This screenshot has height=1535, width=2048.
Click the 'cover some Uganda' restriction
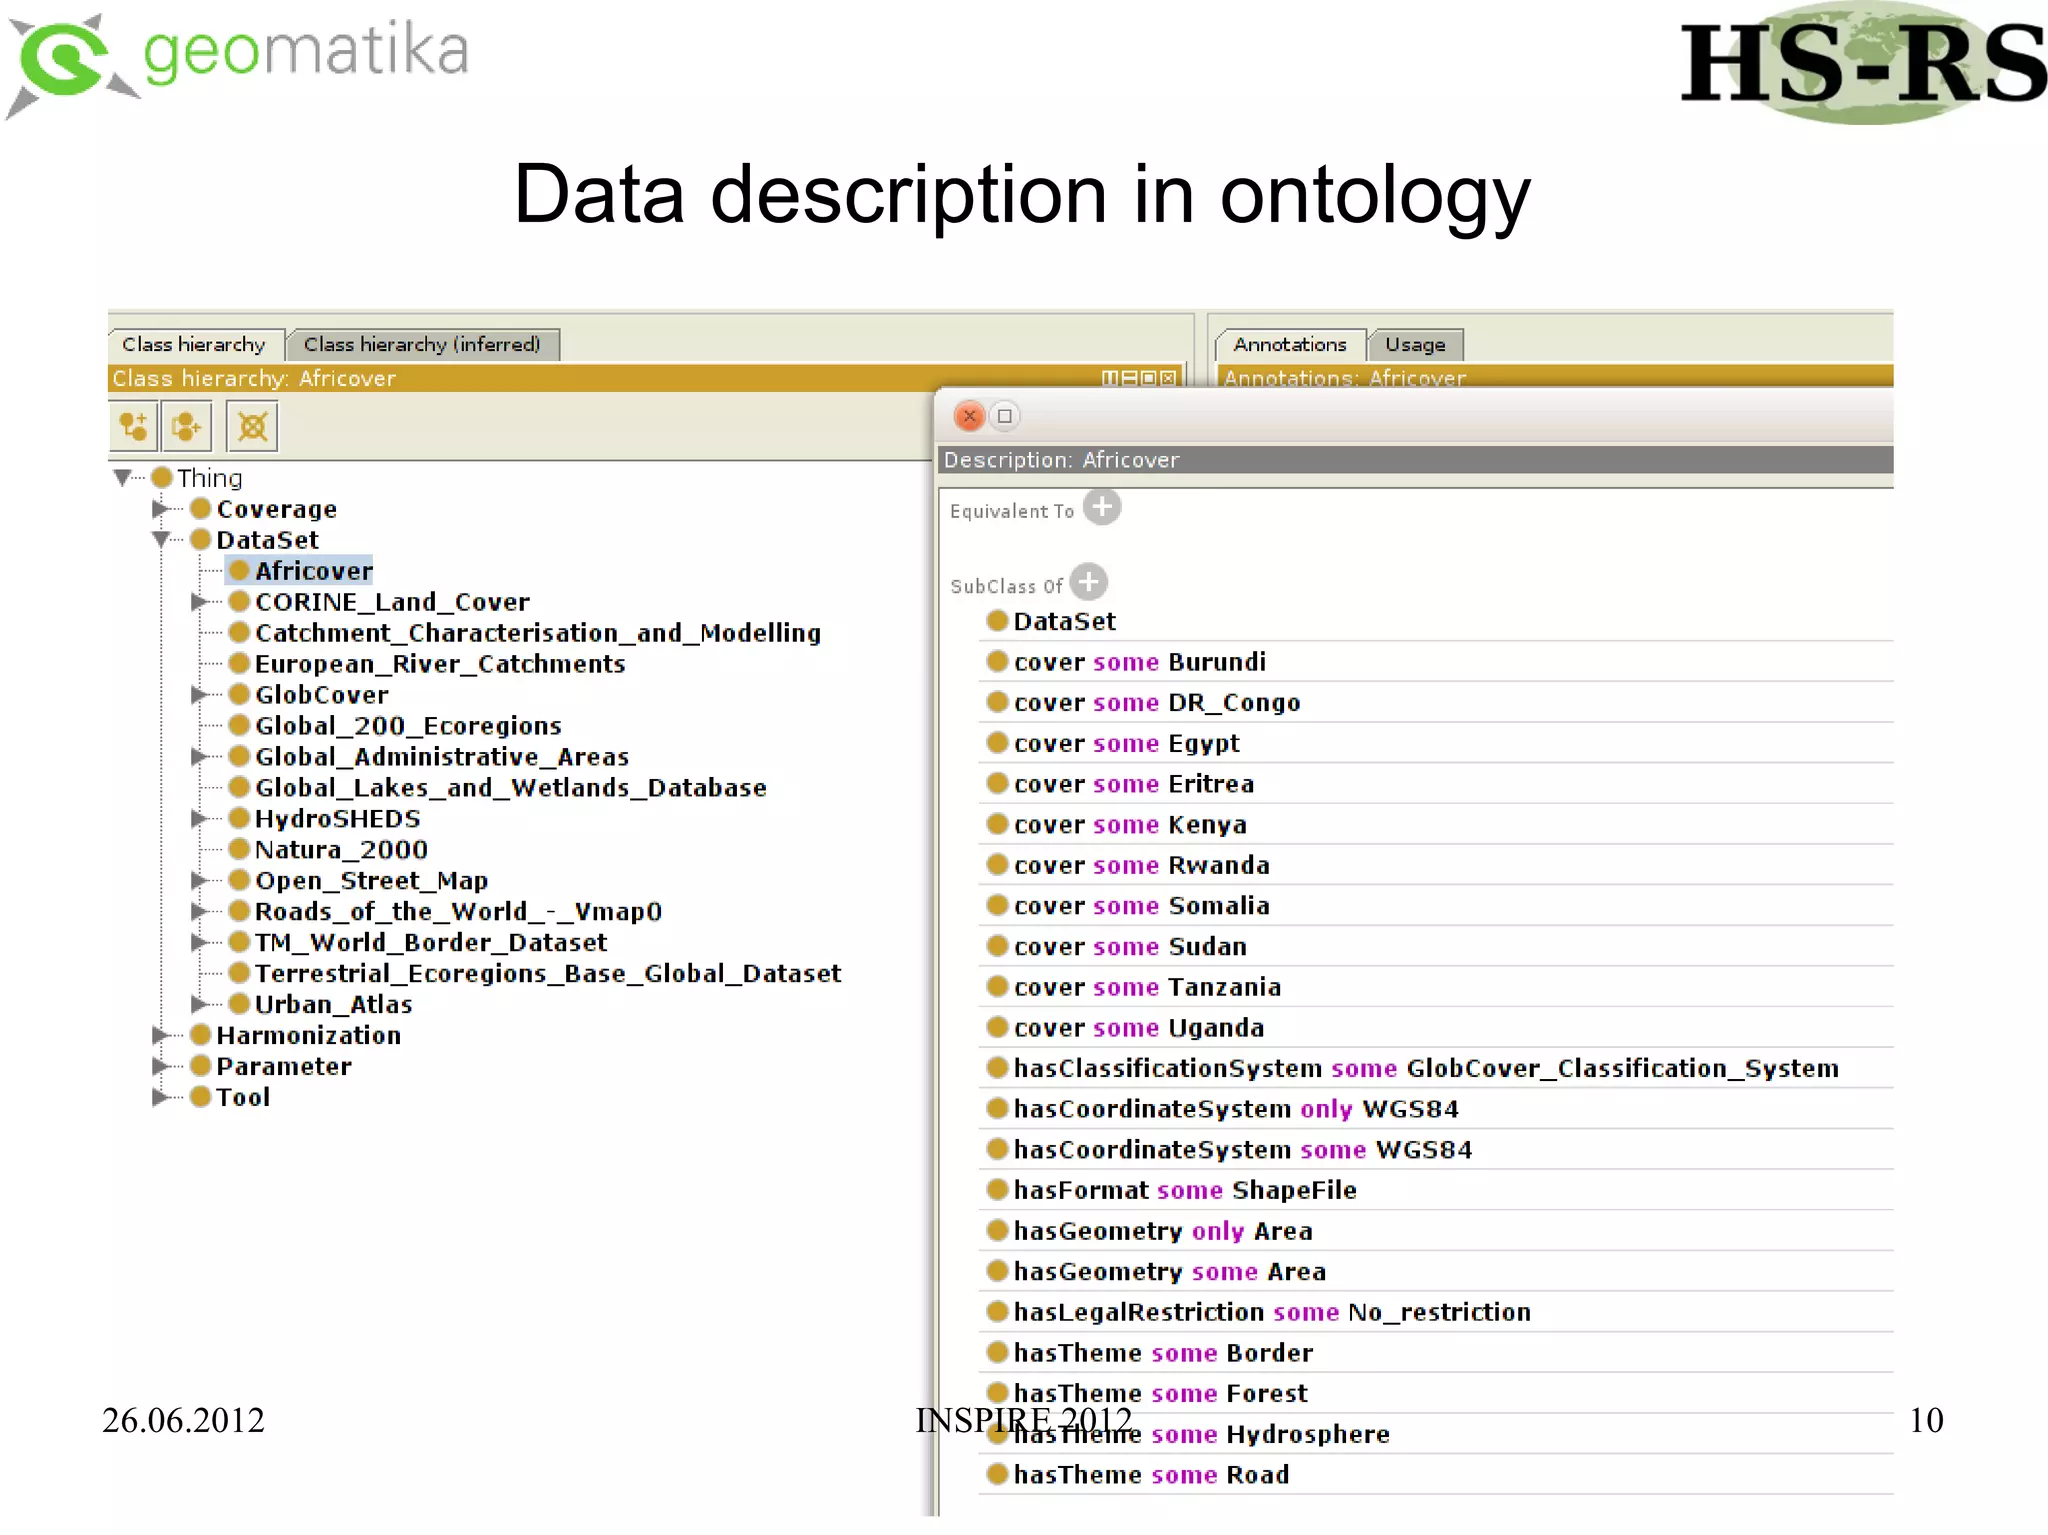[x=1436, y=1027]
